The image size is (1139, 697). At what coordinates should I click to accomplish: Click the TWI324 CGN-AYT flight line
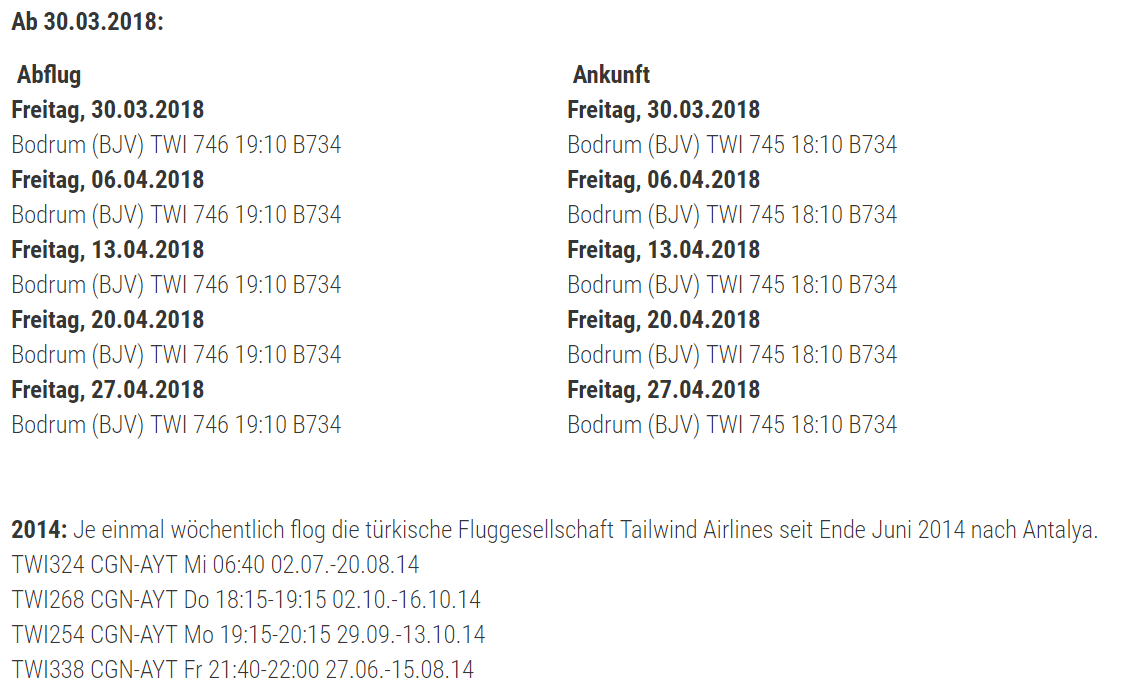pos(215,565)
